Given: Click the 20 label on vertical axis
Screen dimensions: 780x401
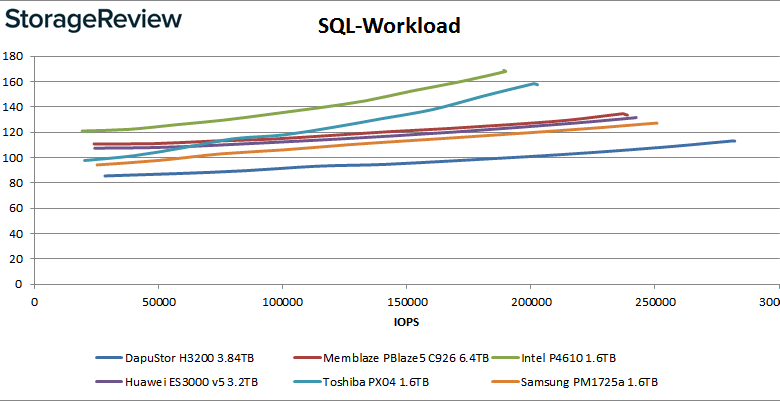Looking at the screenshot, I should tap(16, 259).
